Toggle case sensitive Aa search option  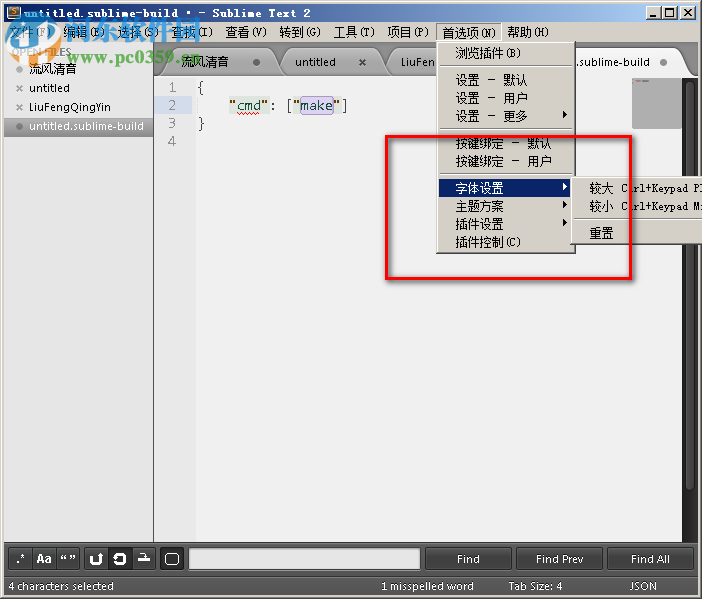click(x=44, y=559)
